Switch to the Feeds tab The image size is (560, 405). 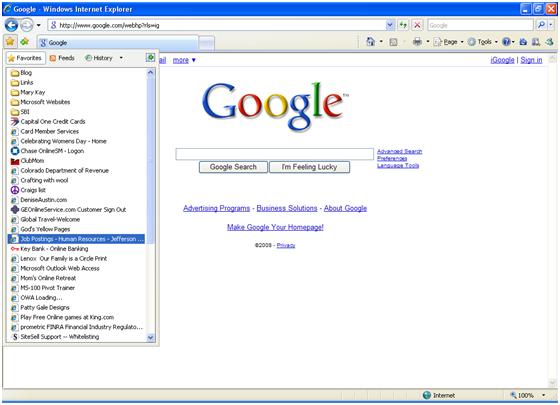pyautogui.click(x=62, y=58)
